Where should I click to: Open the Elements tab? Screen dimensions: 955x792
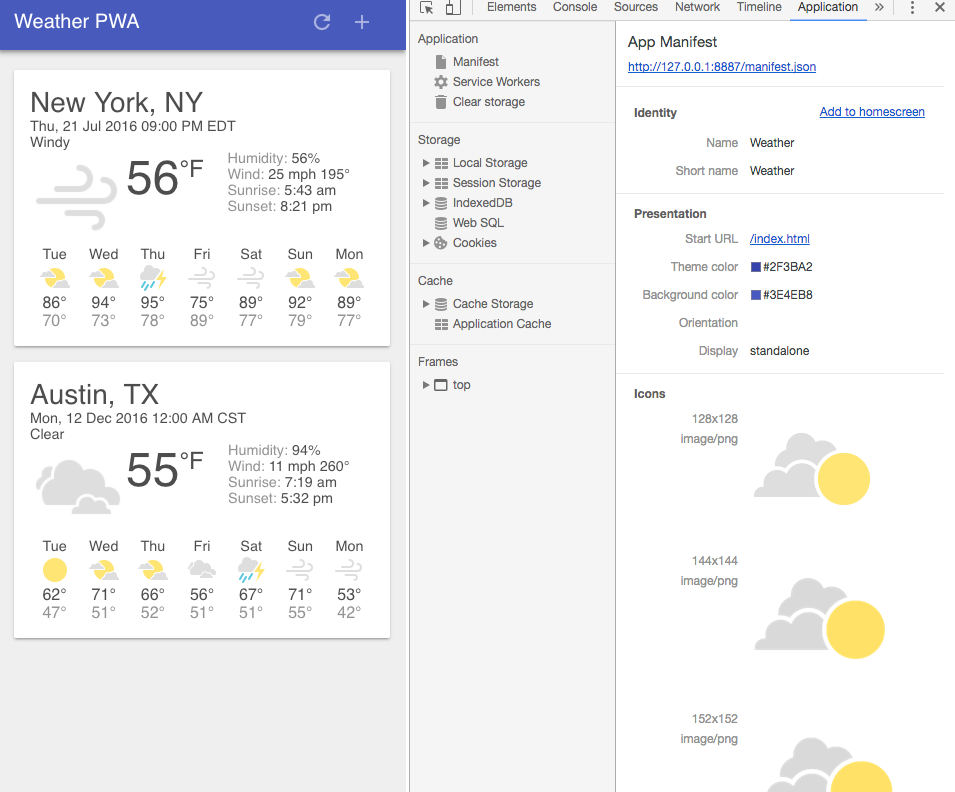tap(511, 7)
